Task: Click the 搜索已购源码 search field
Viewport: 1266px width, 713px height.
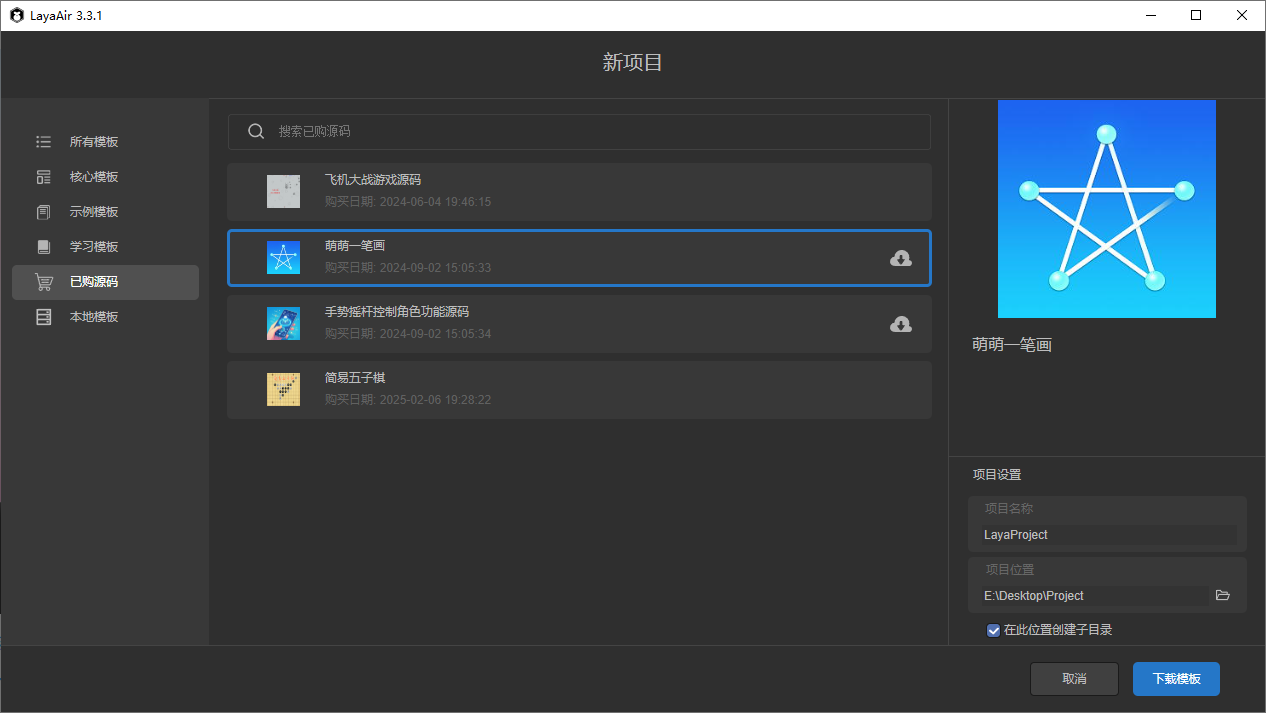Action: tap(590, 132)
